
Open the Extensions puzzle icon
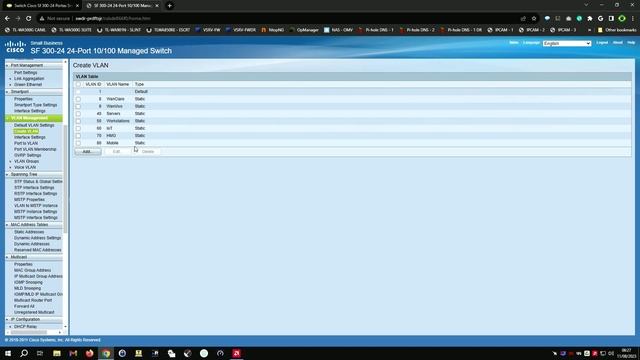(590, 18)
